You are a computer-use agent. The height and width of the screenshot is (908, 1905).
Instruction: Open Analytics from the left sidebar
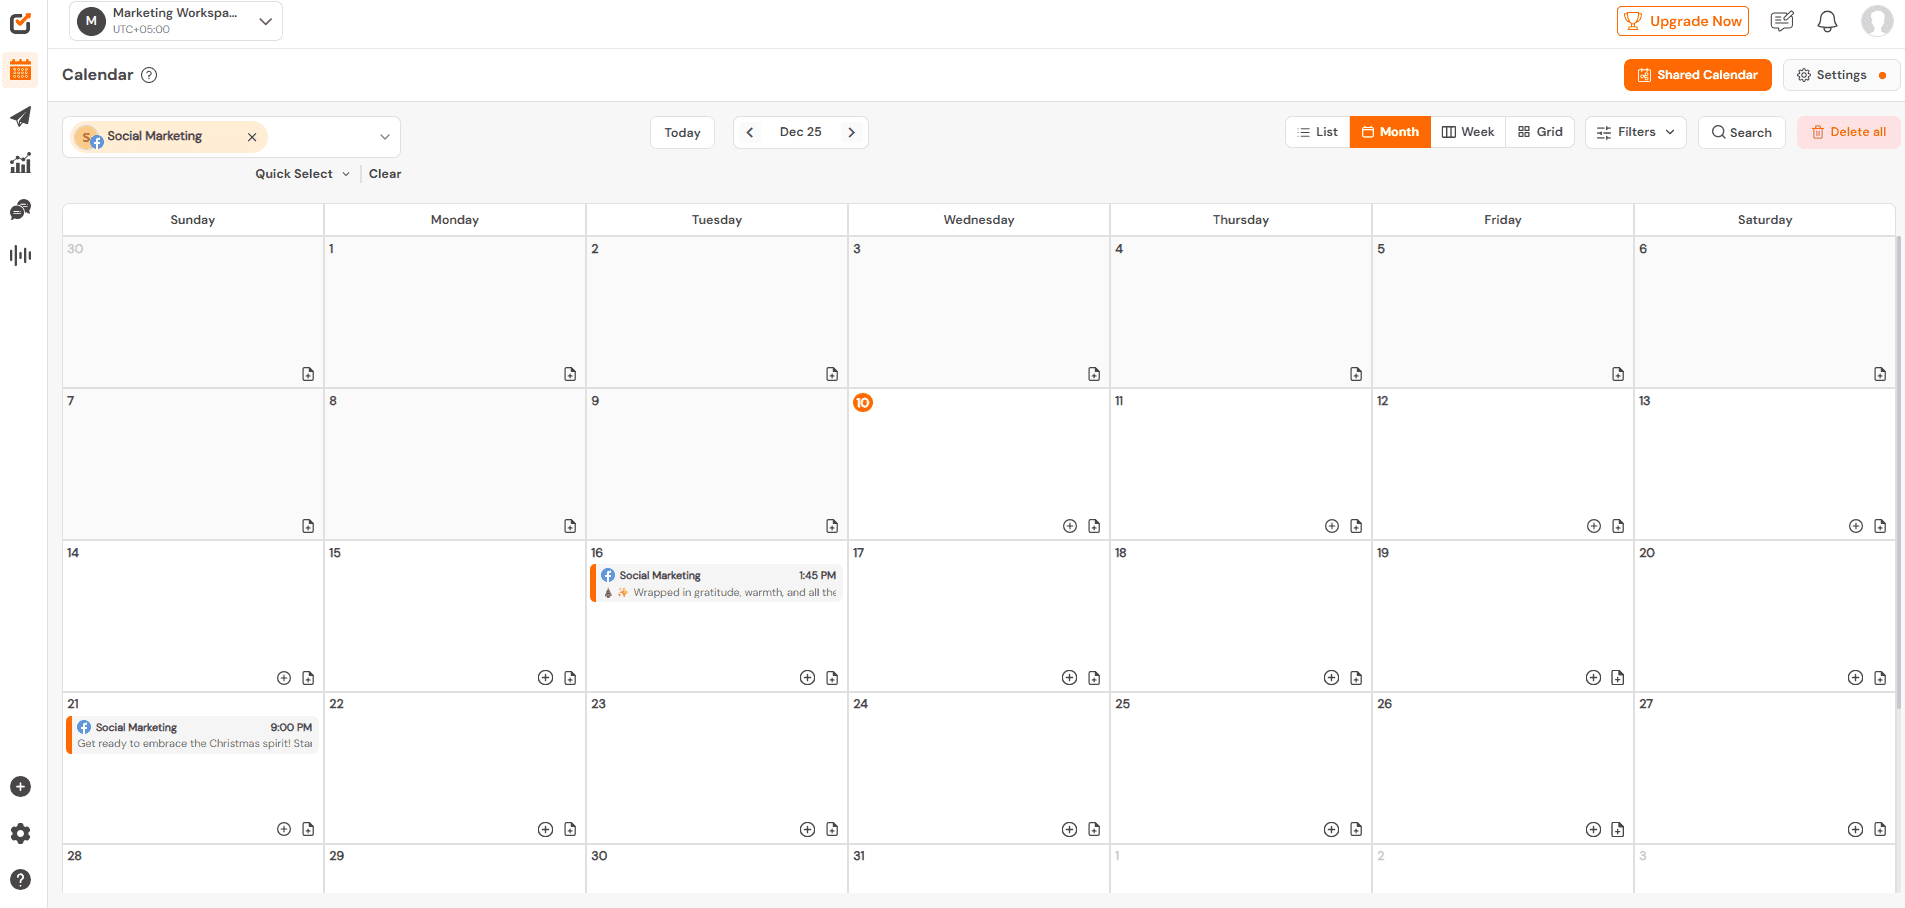[20, 163]
